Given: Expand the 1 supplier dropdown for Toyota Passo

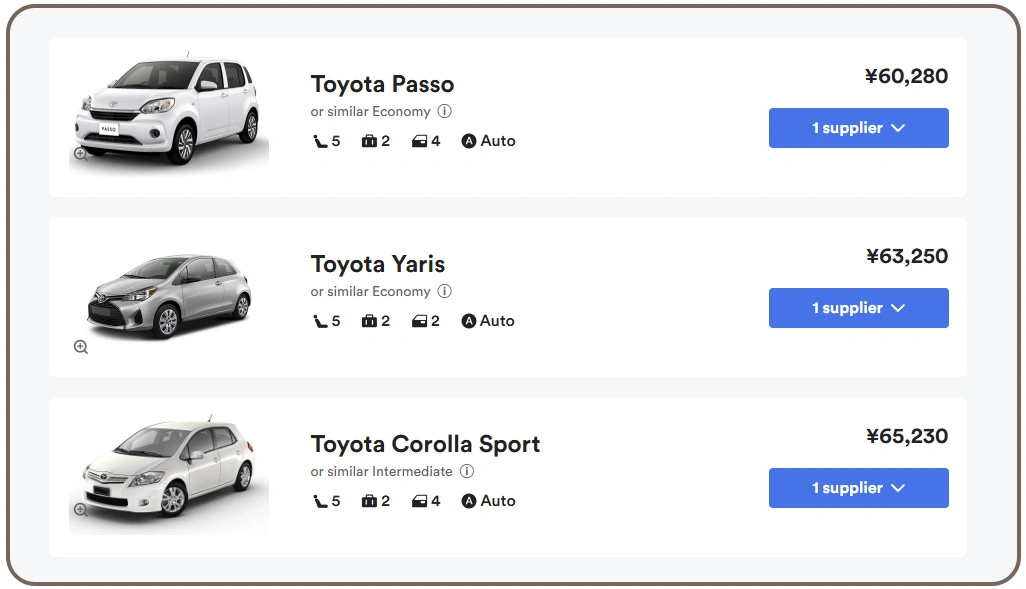Looking at the screenshot, I should [x=858, y=127].
